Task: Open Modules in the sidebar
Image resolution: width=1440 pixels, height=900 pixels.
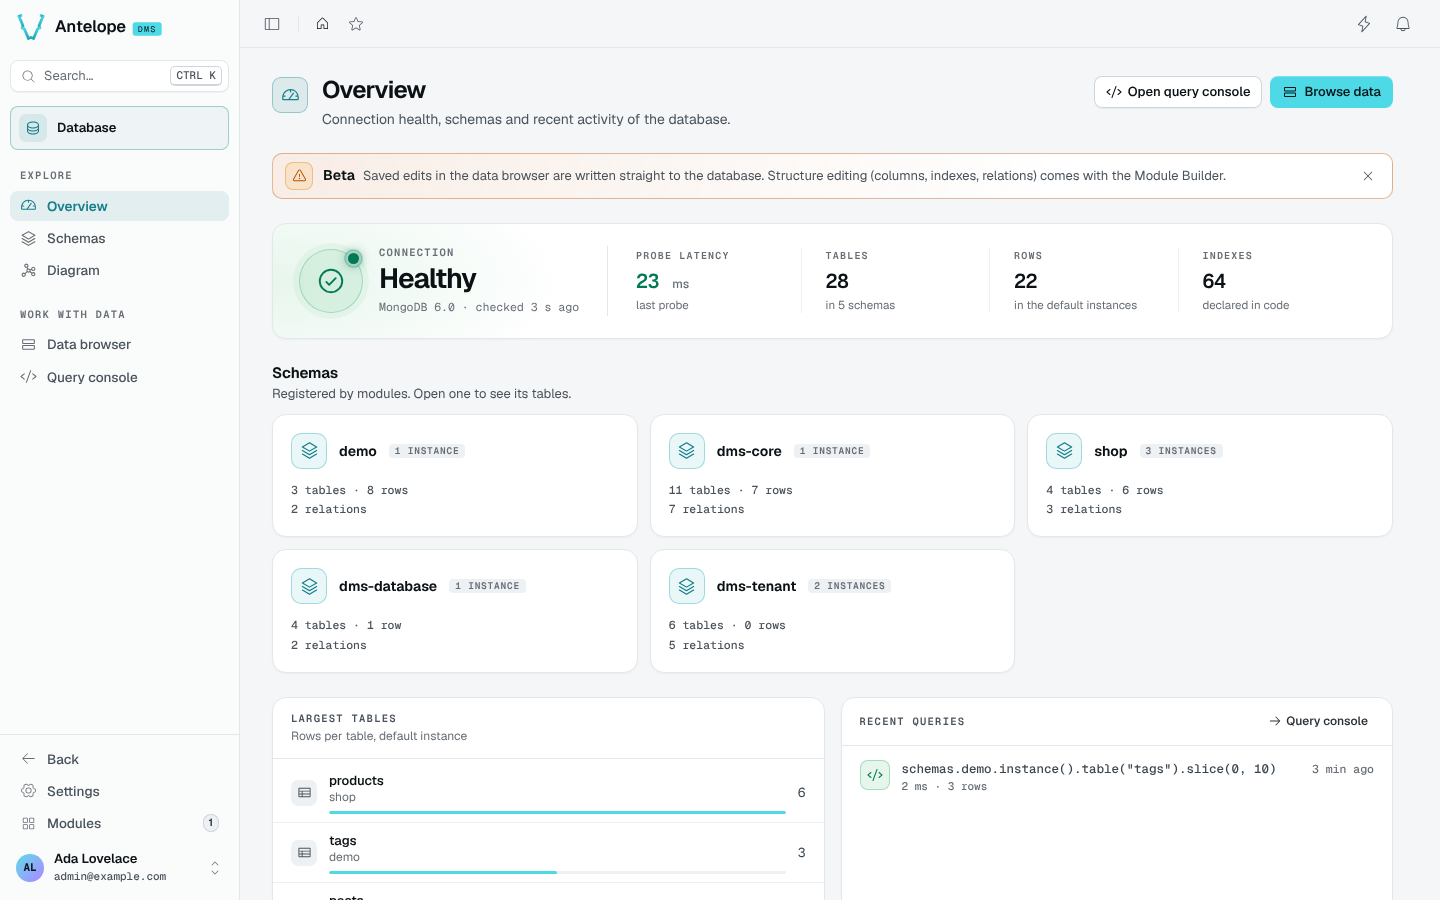Action: pyautogui.click(x=119, y=823)
